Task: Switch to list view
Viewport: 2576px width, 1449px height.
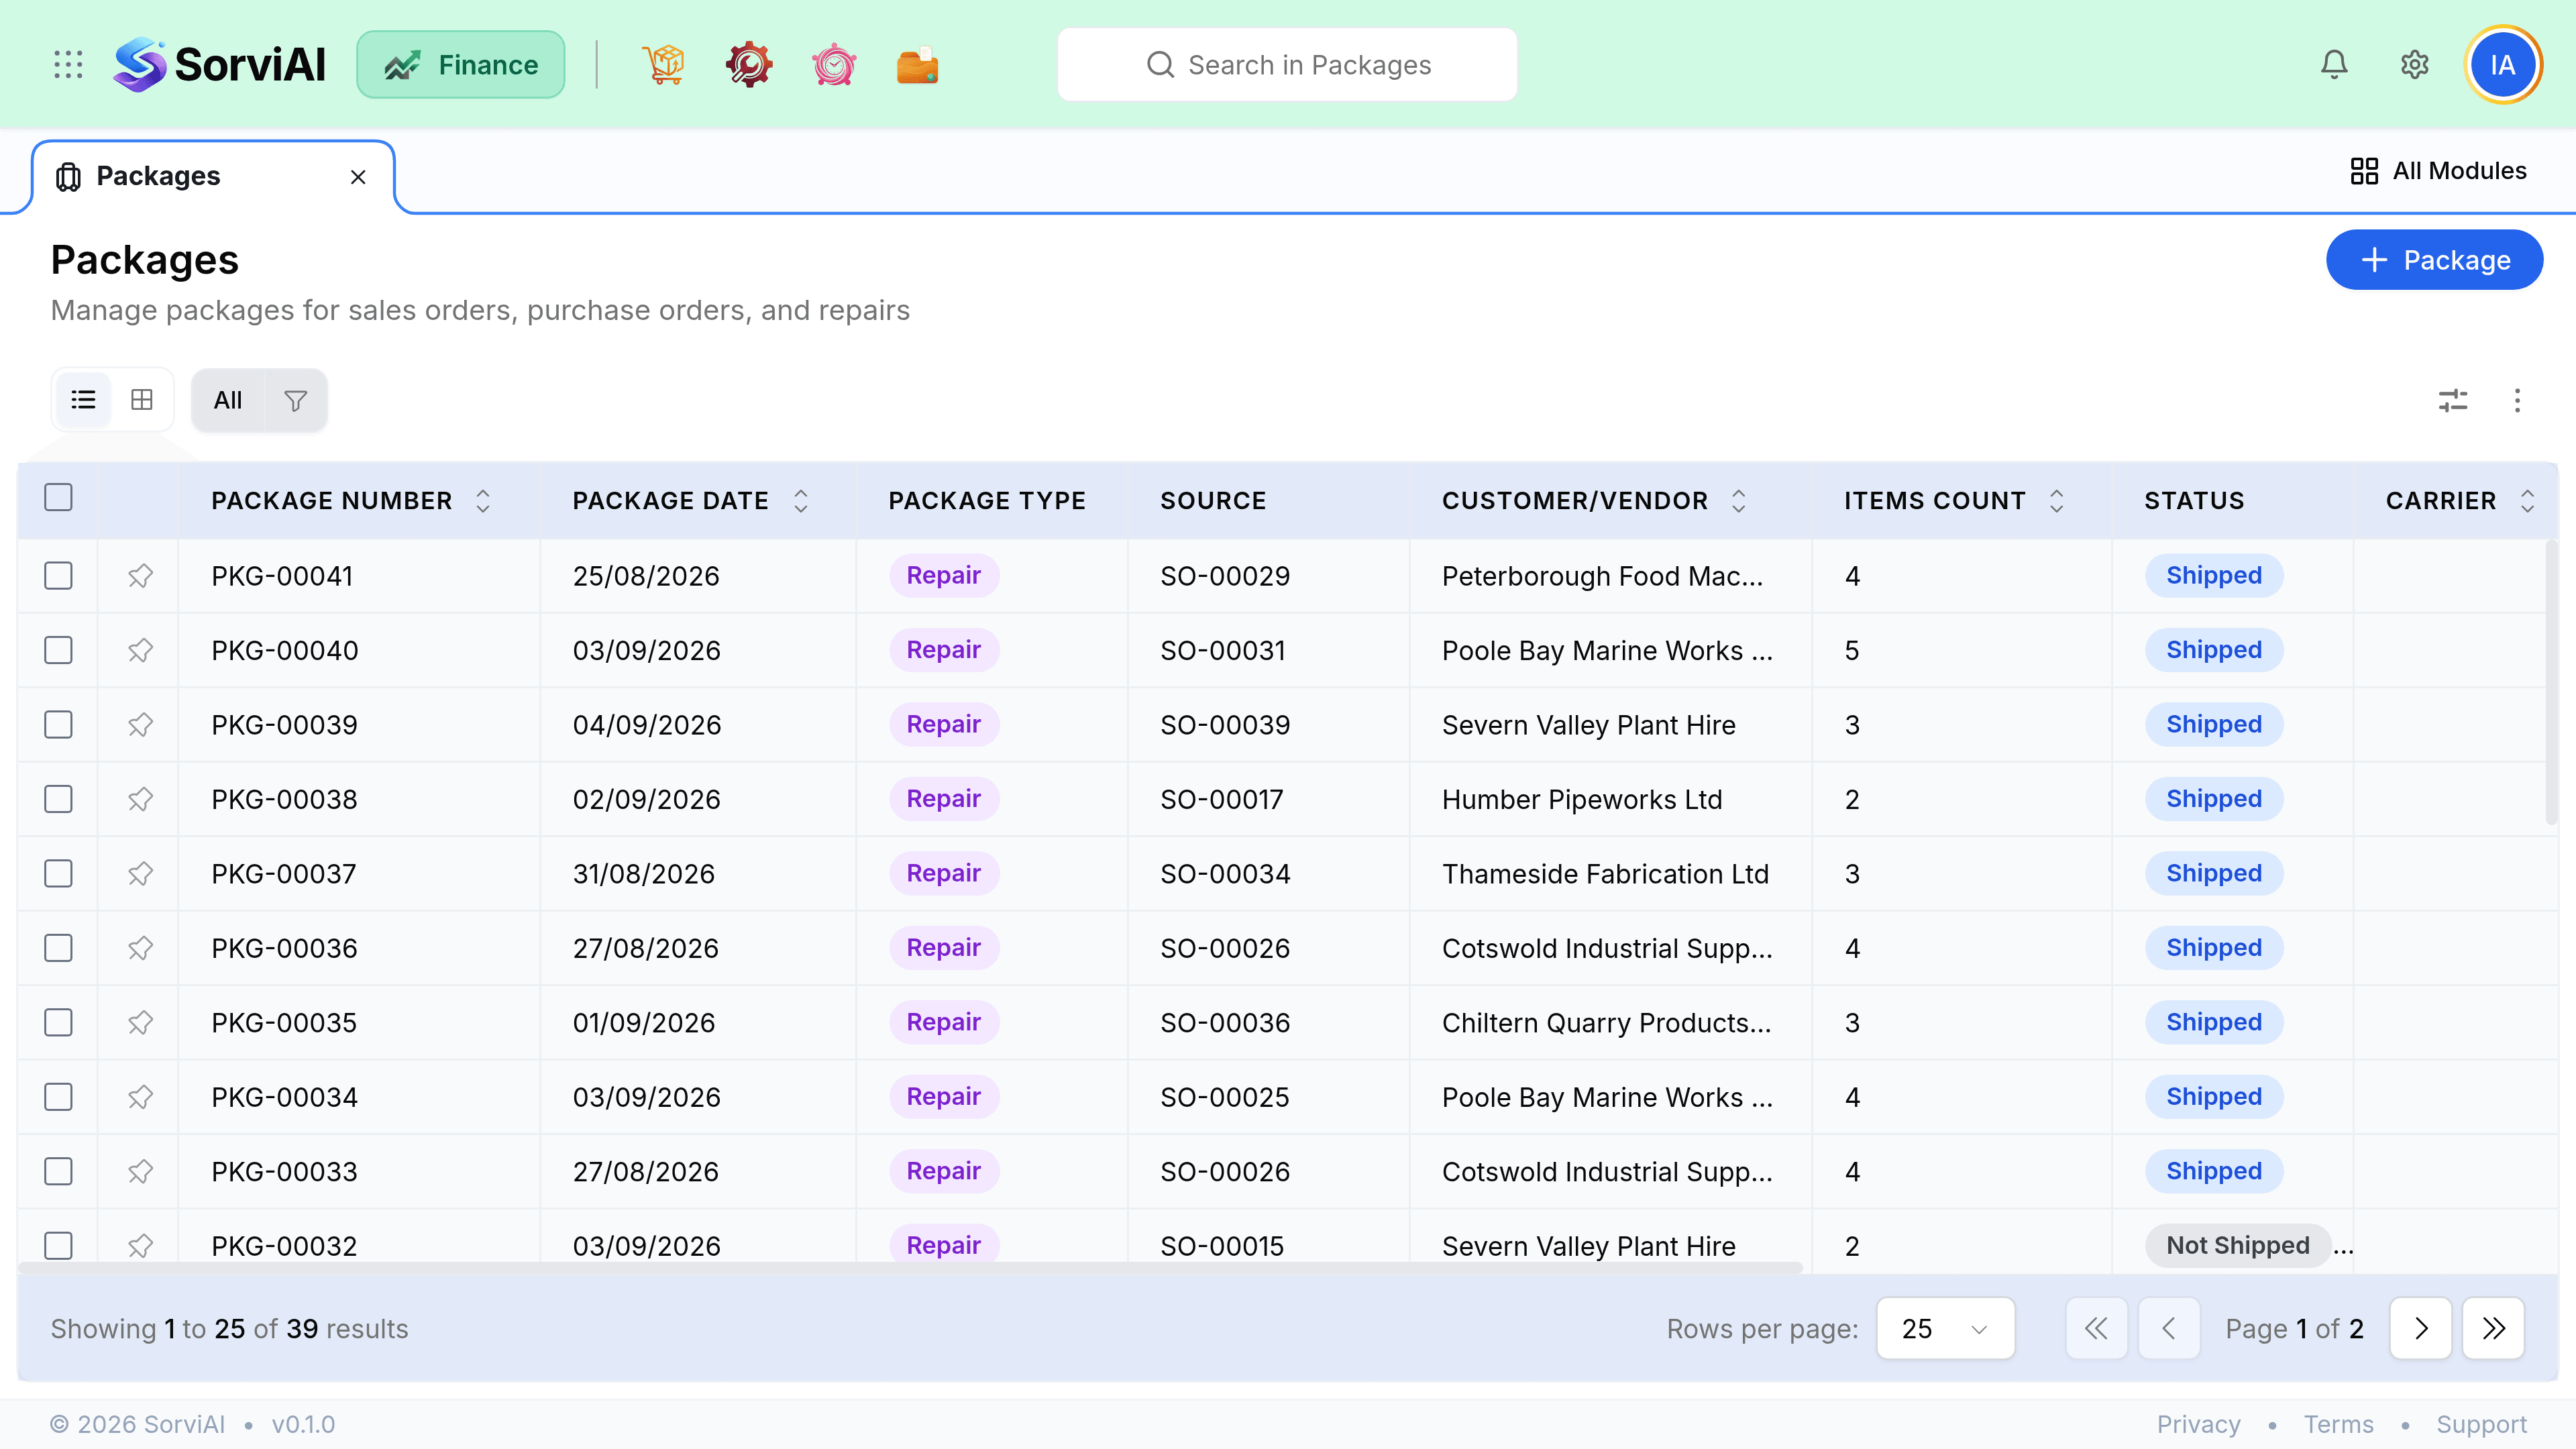Action: tap(84, 400)
